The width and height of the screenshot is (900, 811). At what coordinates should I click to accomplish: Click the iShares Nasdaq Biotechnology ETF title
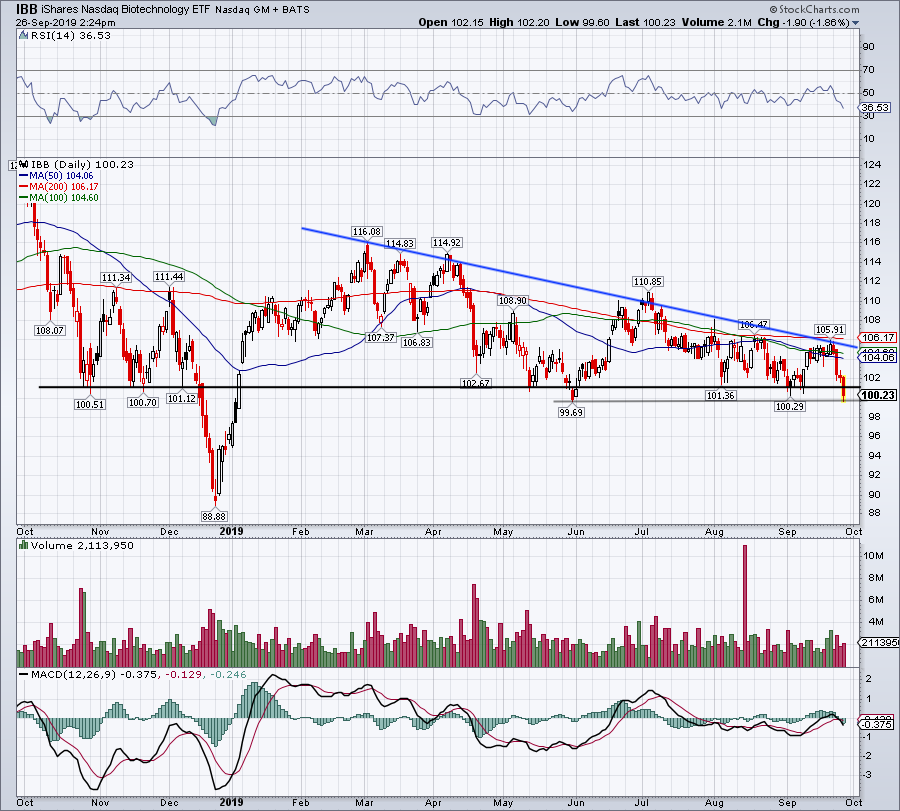coord(125,9)
